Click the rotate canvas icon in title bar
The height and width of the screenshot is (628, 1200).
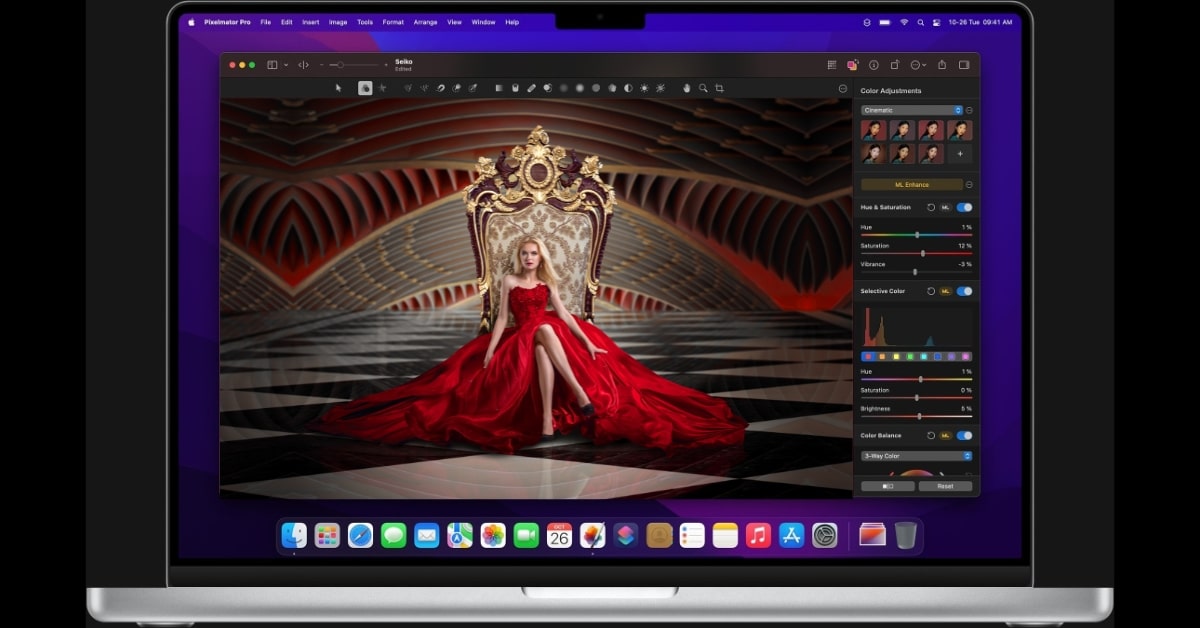click(x=895, y=65)
